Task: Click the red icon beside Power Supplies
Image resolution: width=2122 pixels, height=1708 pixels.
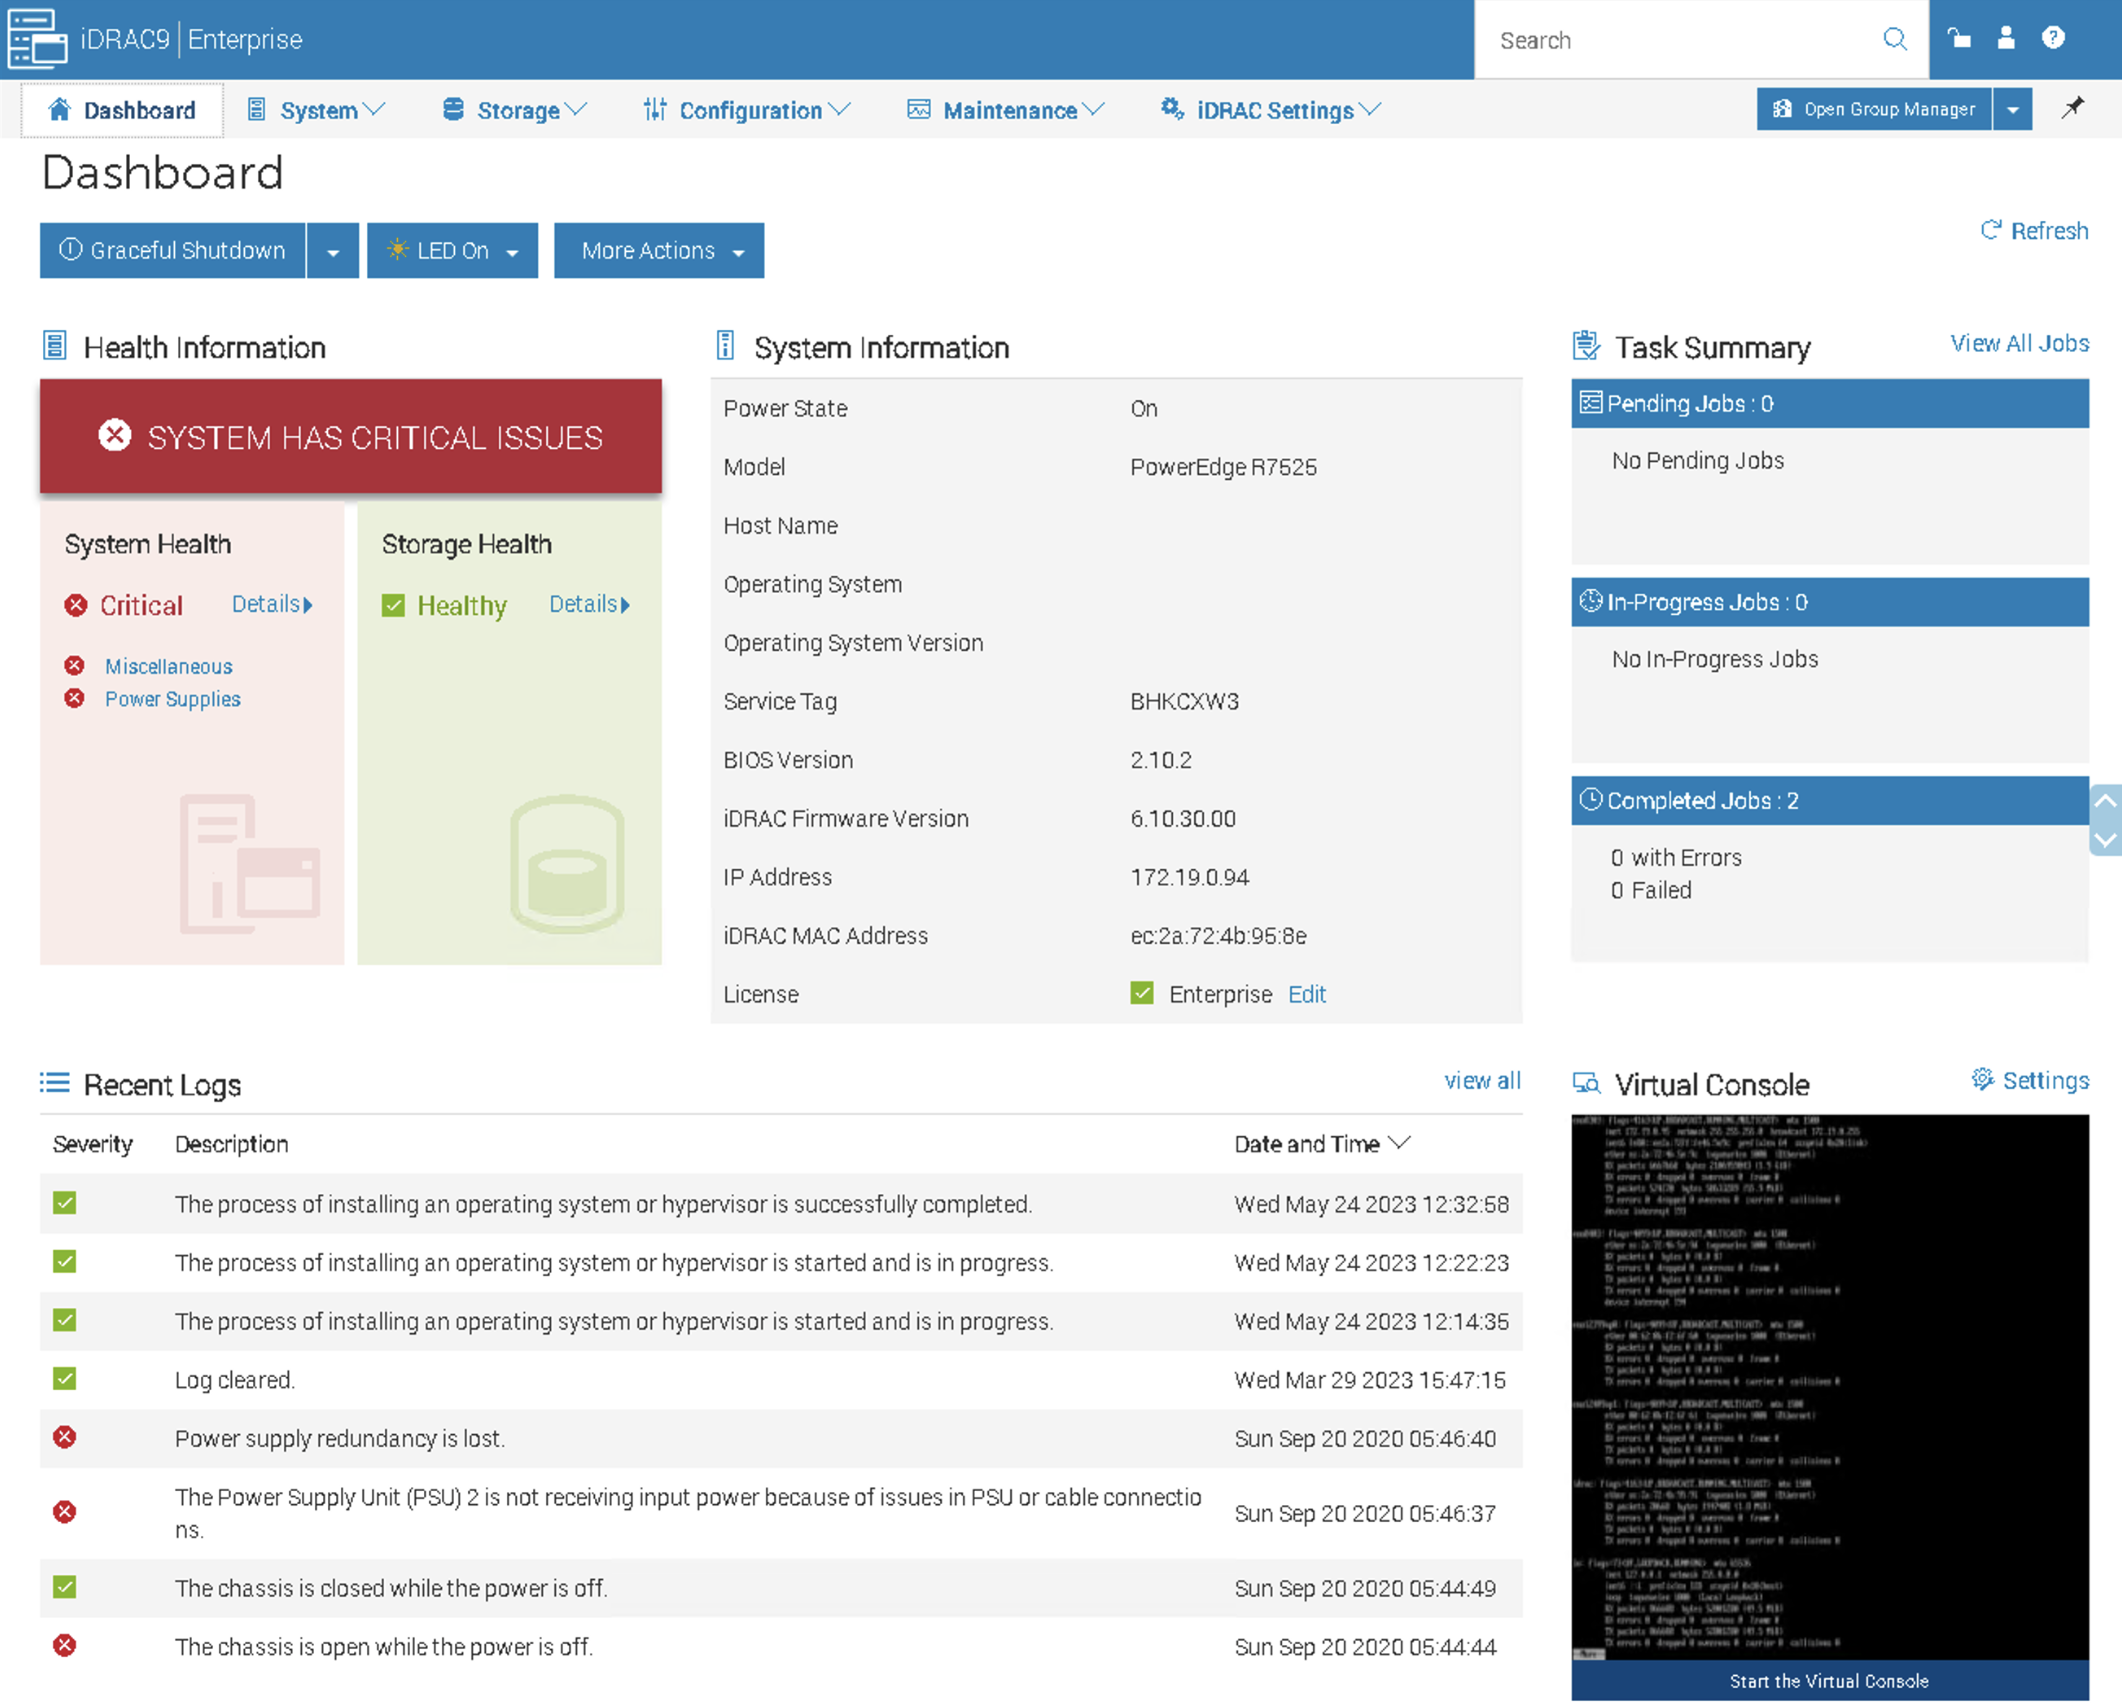Action: pyautogui.click(x=75, y=698)
